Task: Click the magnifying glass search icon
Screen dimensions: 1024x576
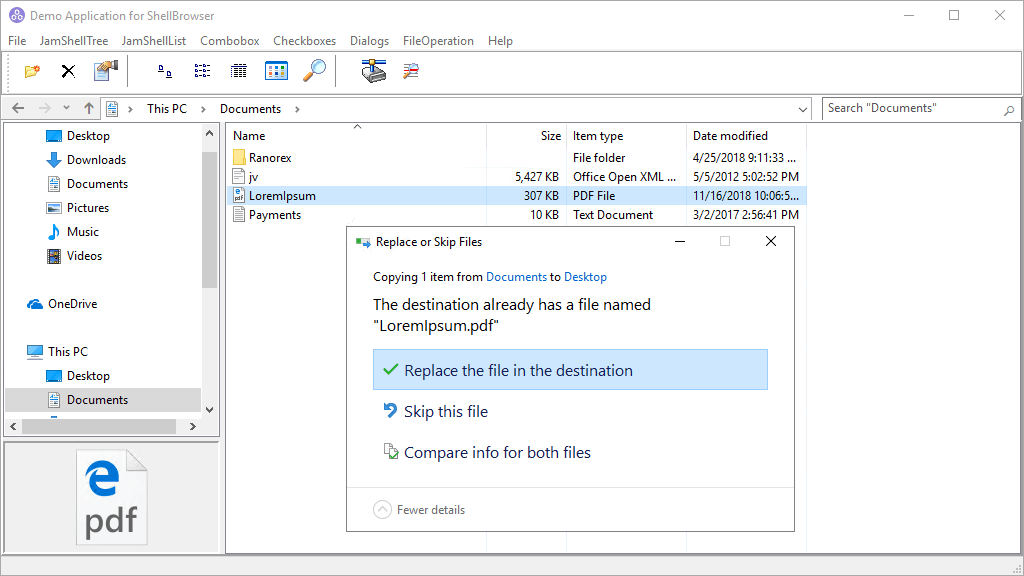Action: 314,71
